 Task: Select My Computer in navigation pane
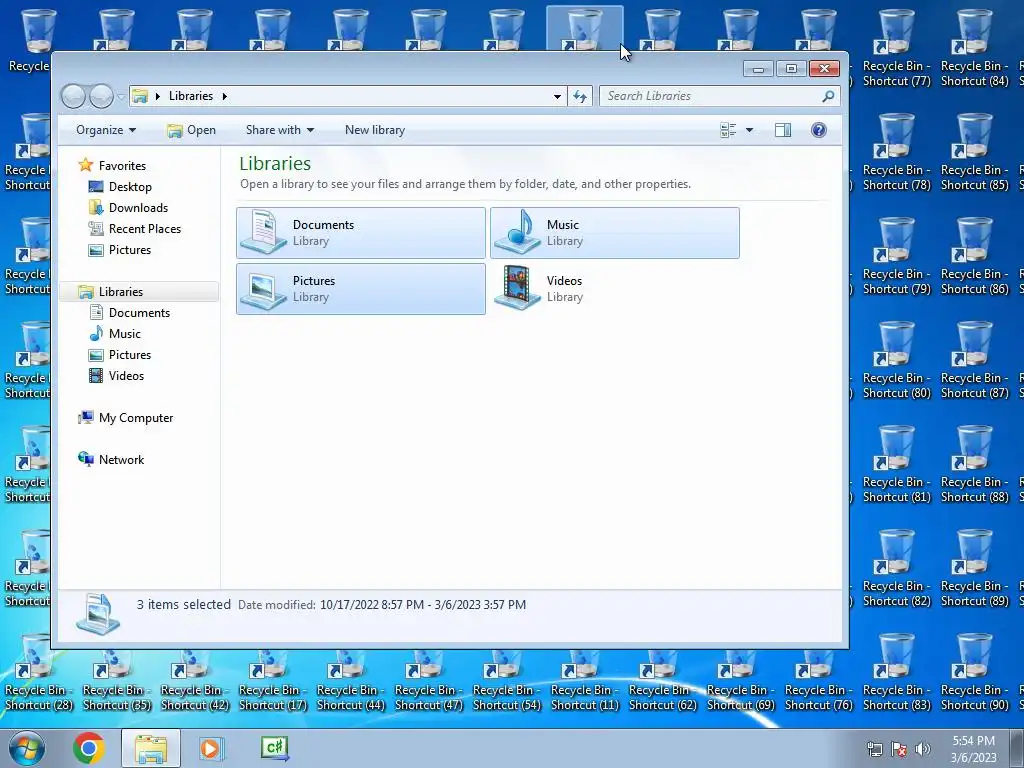[136, 418]
